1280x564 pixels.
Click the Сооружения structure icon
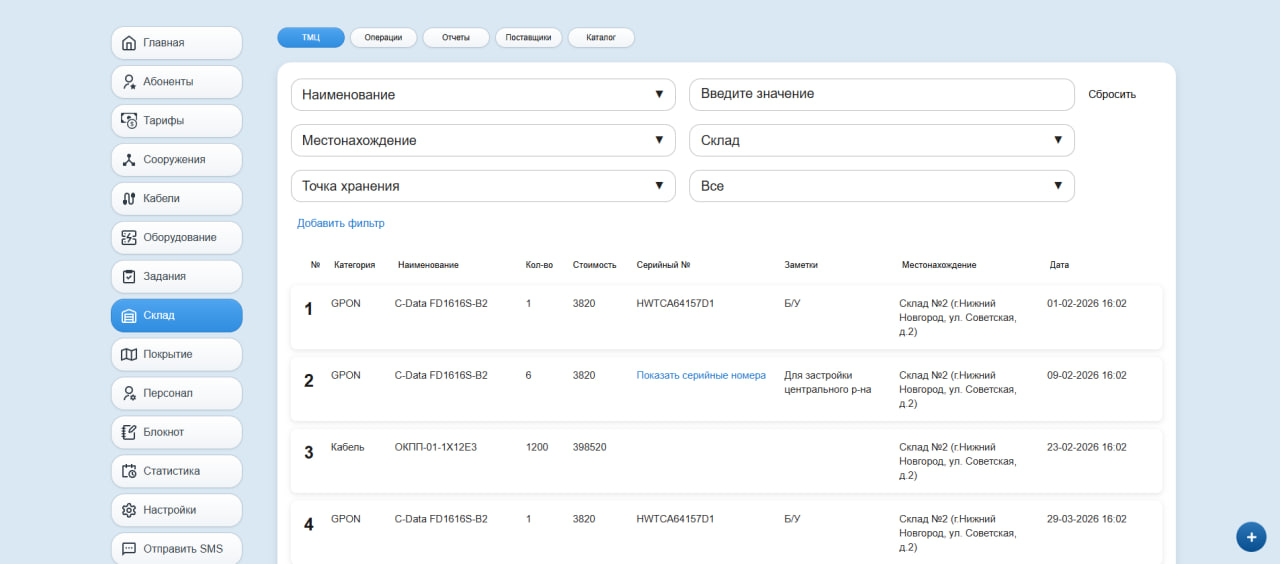[128, 160]
